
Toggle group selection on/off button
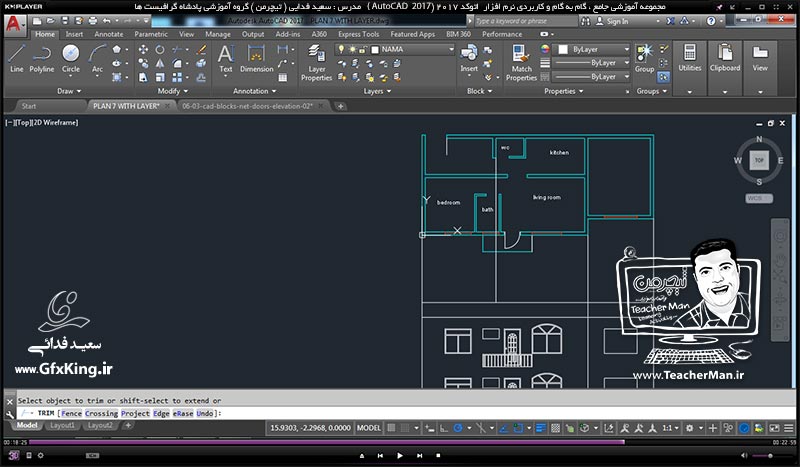(x=663, y=77)
